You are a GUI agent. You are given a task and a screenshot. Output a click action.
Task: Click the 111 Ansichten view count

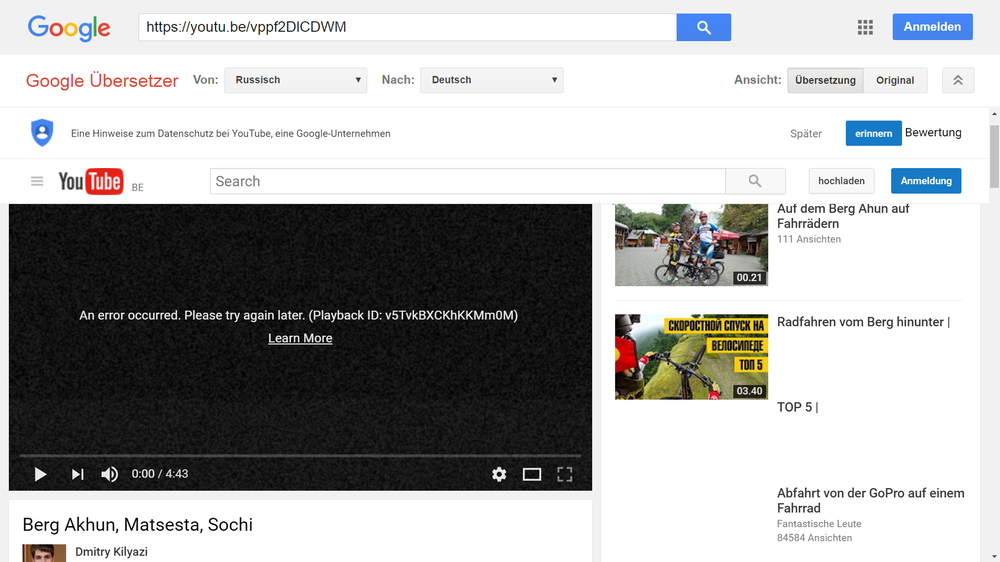click(809, 239)
